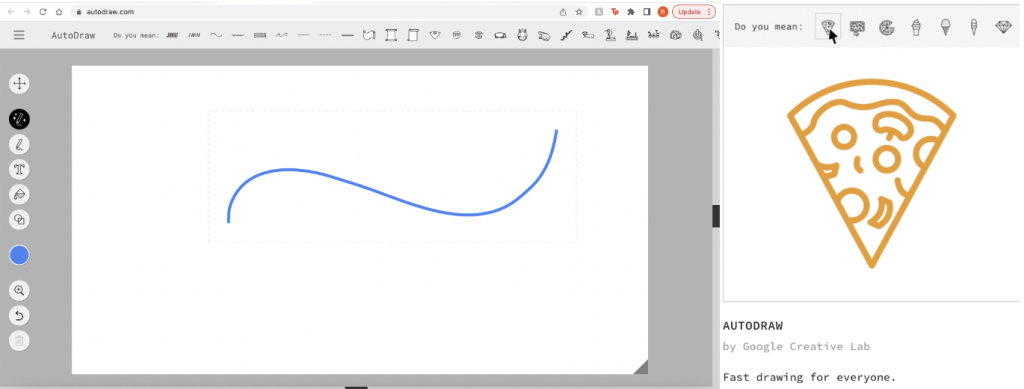Click the canvas resize corner handle

click(x=641, y=367)
